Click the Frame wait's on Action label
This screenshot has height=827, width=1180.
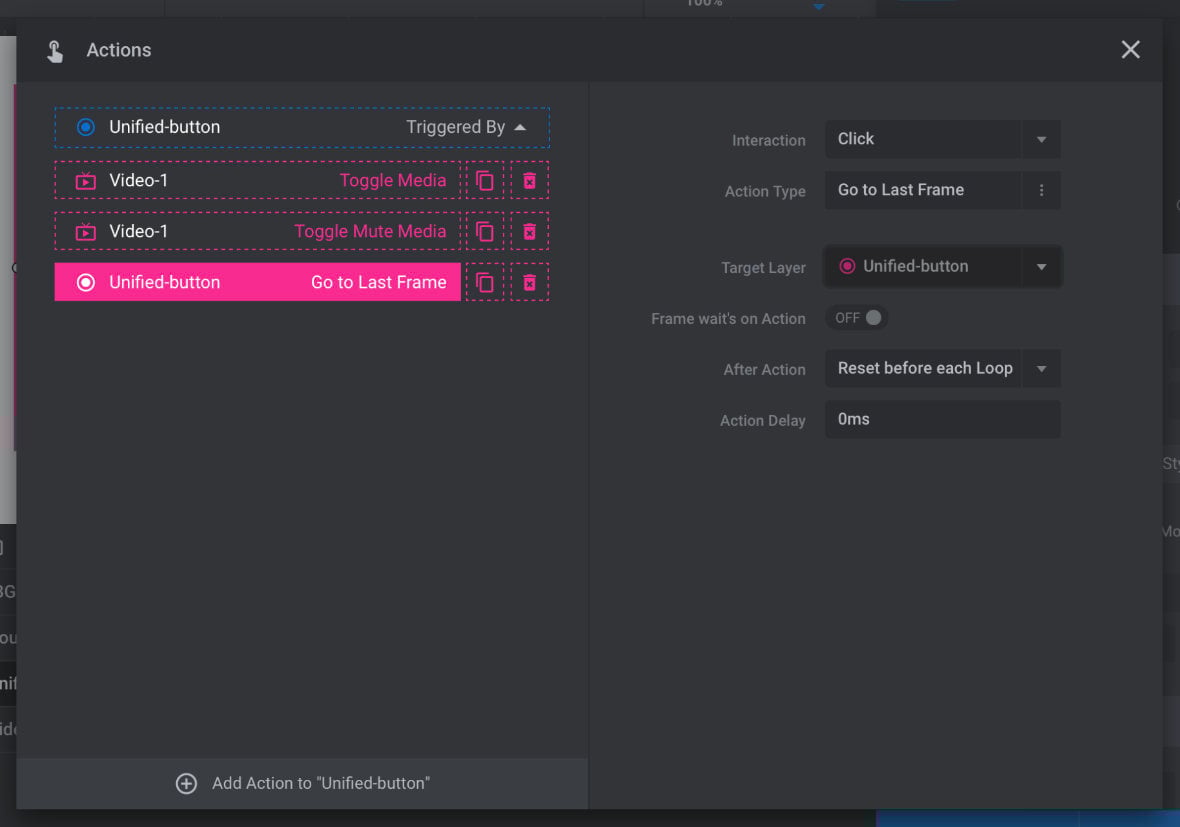point(728,319)
